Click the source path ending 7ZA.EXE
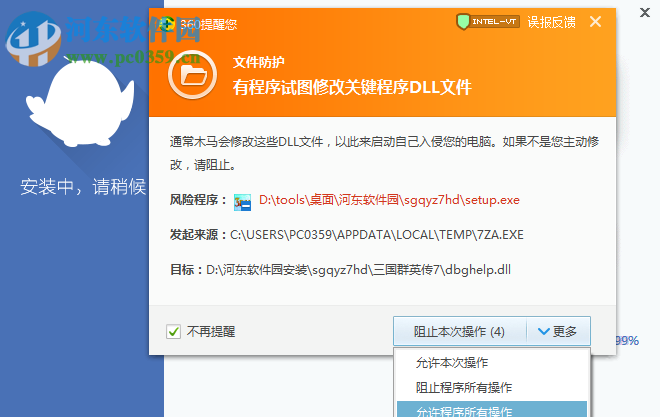Image resolution: width=660 pixels, height=417 pixels. [x=377, y=235]
